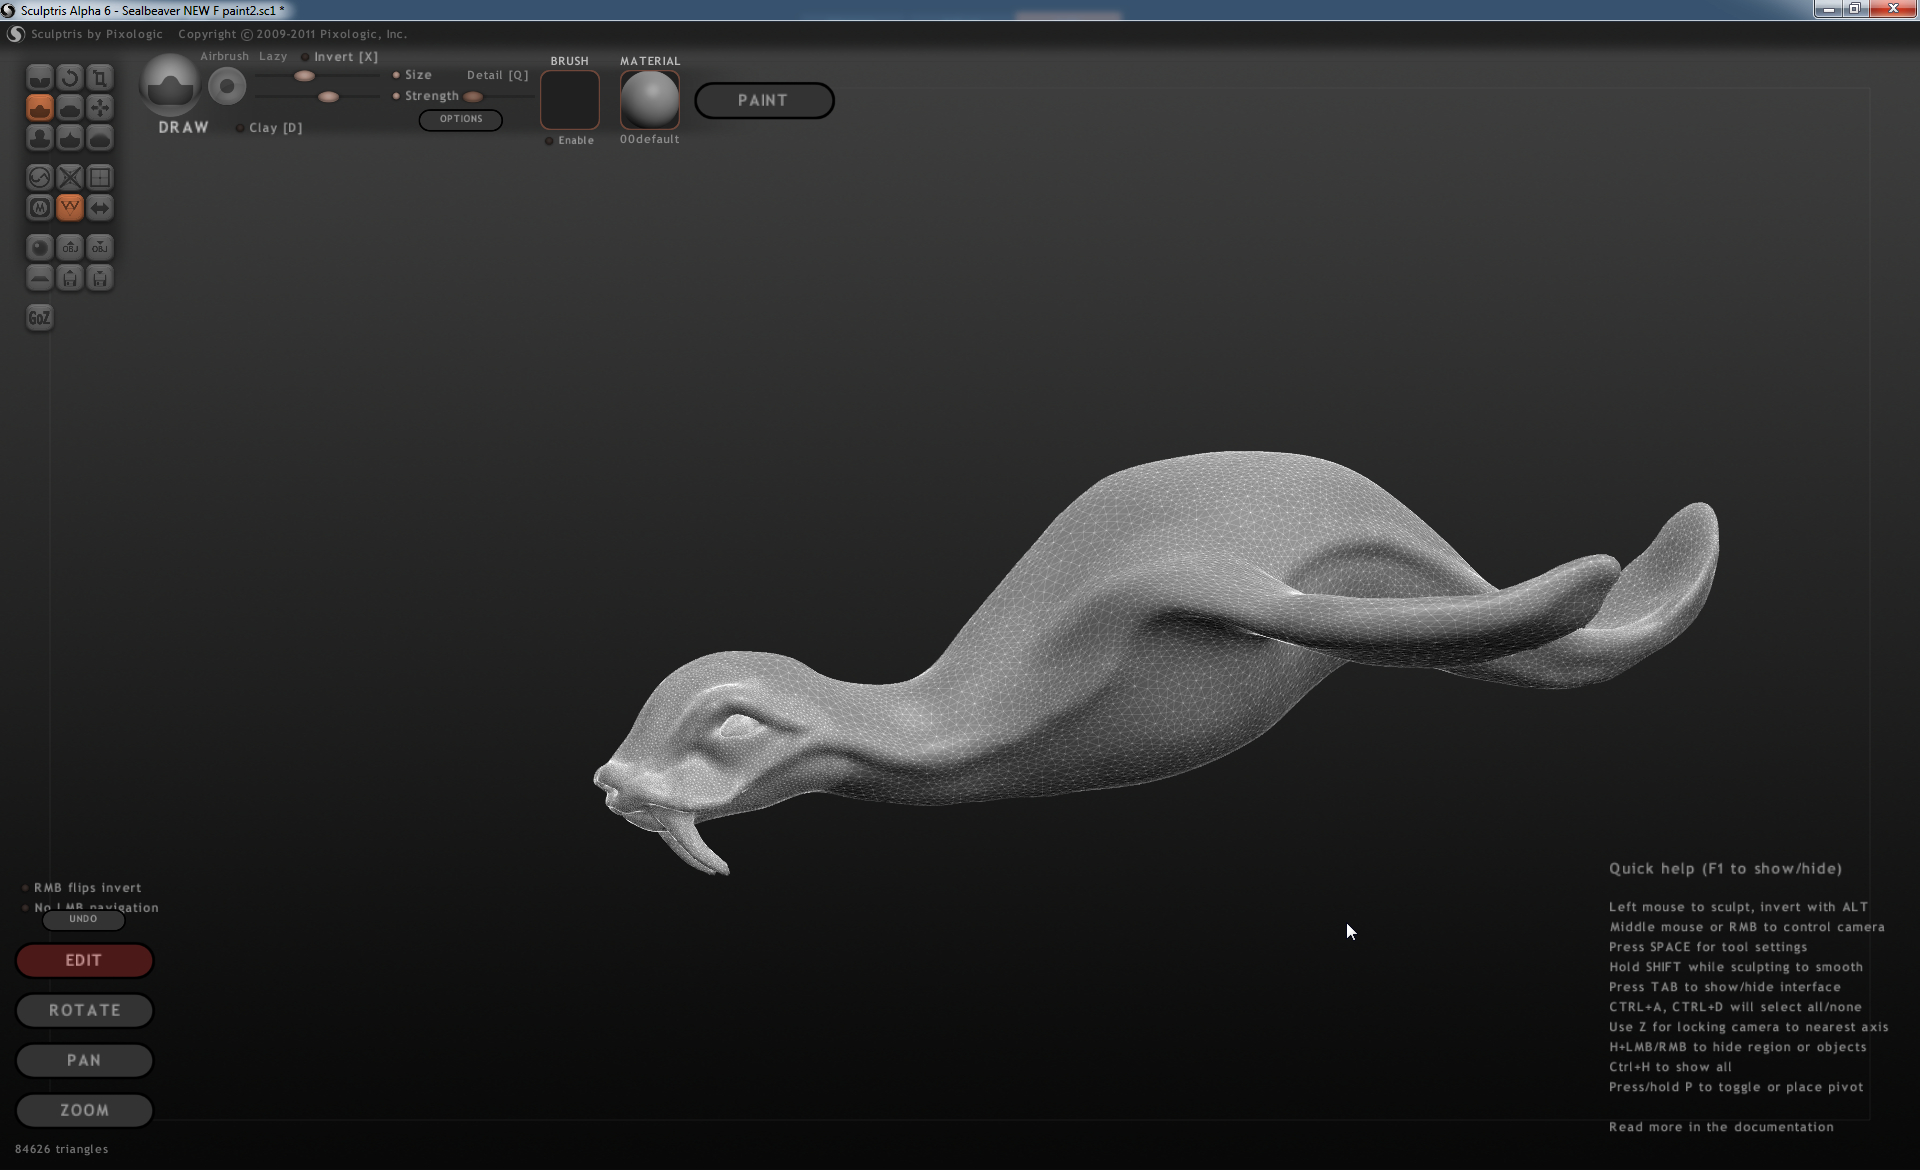This screenshot has width=1920, height=1170.
Task: Select the Scale tool icon
Action: click(100, 77)
